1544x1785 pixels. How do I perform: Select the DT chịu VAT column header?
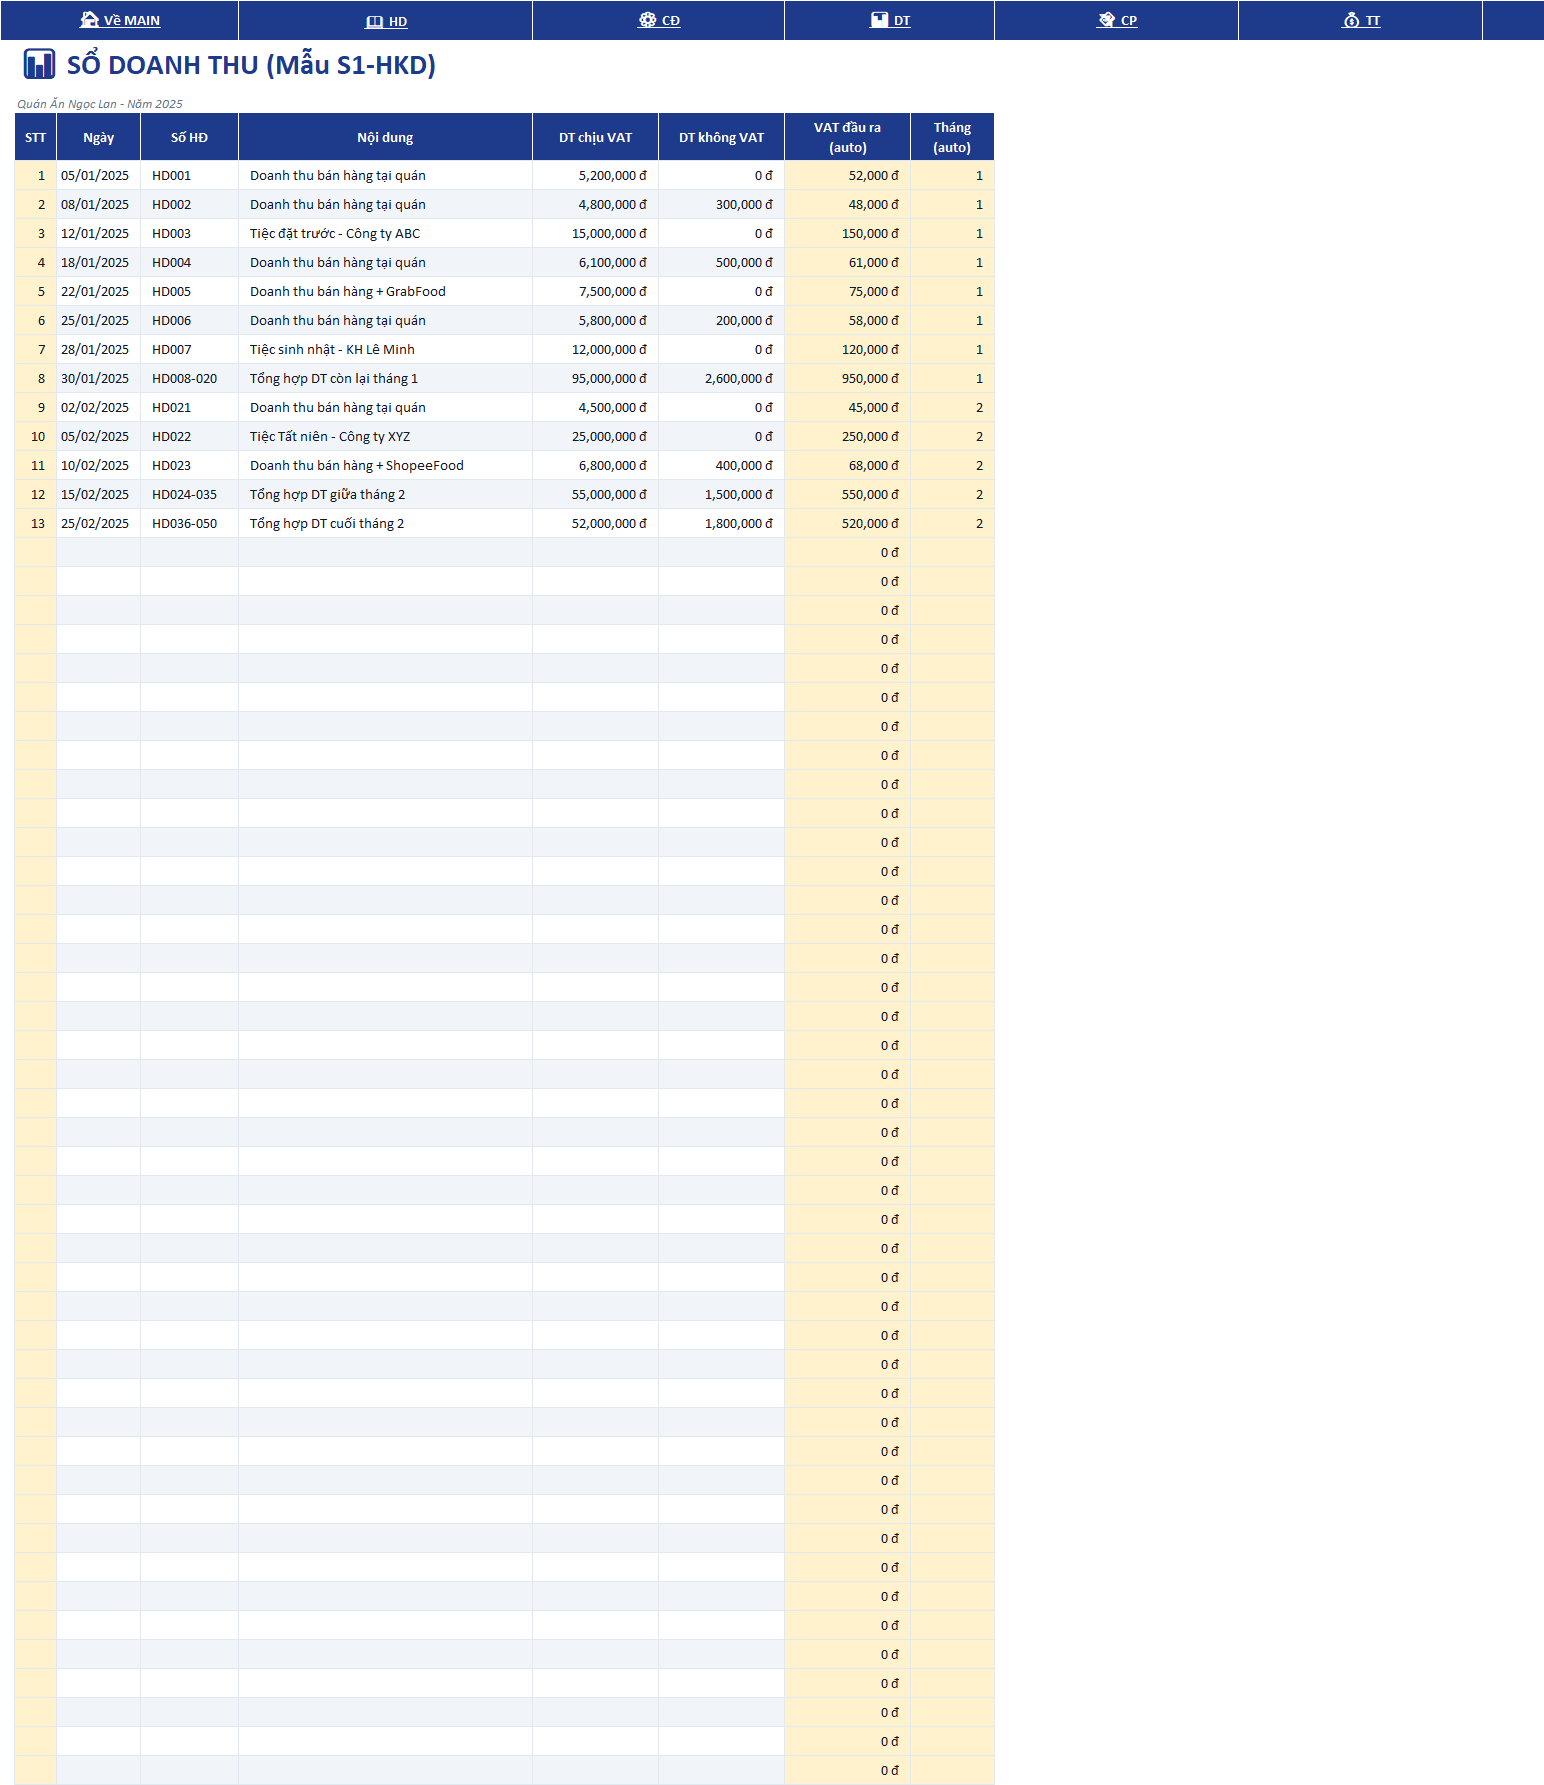(595, 137)
